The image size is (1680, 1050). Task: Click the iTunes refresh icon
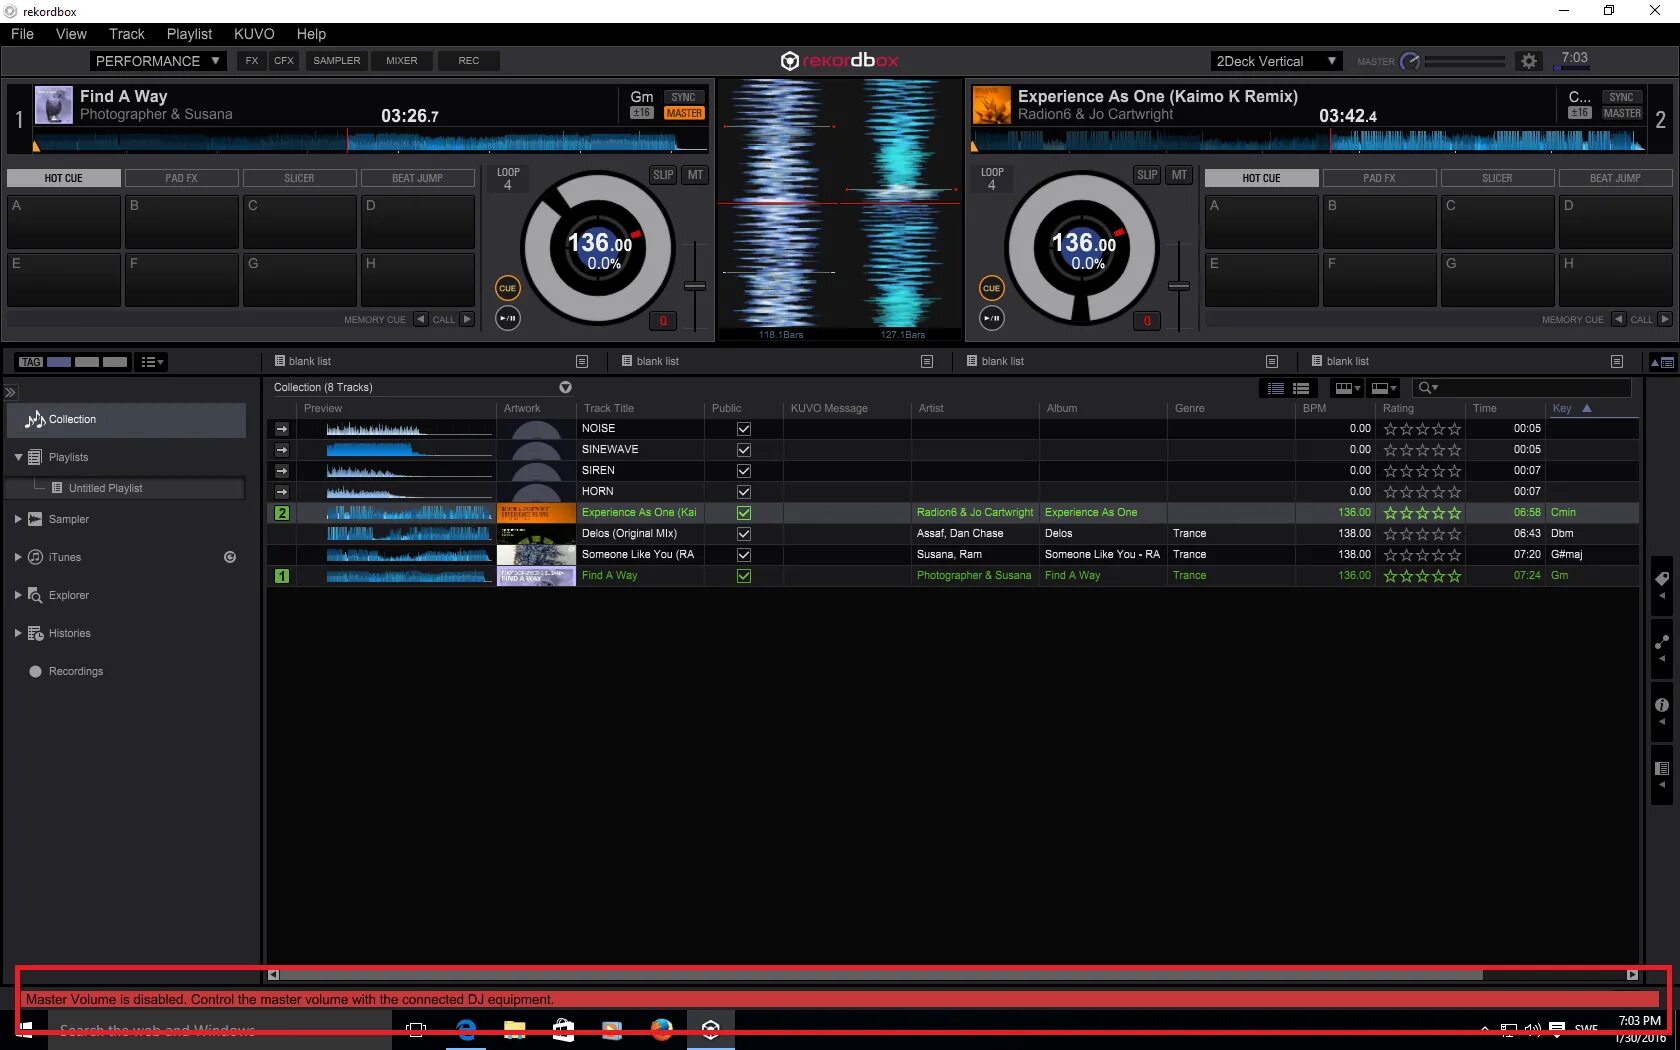point(230,557)
